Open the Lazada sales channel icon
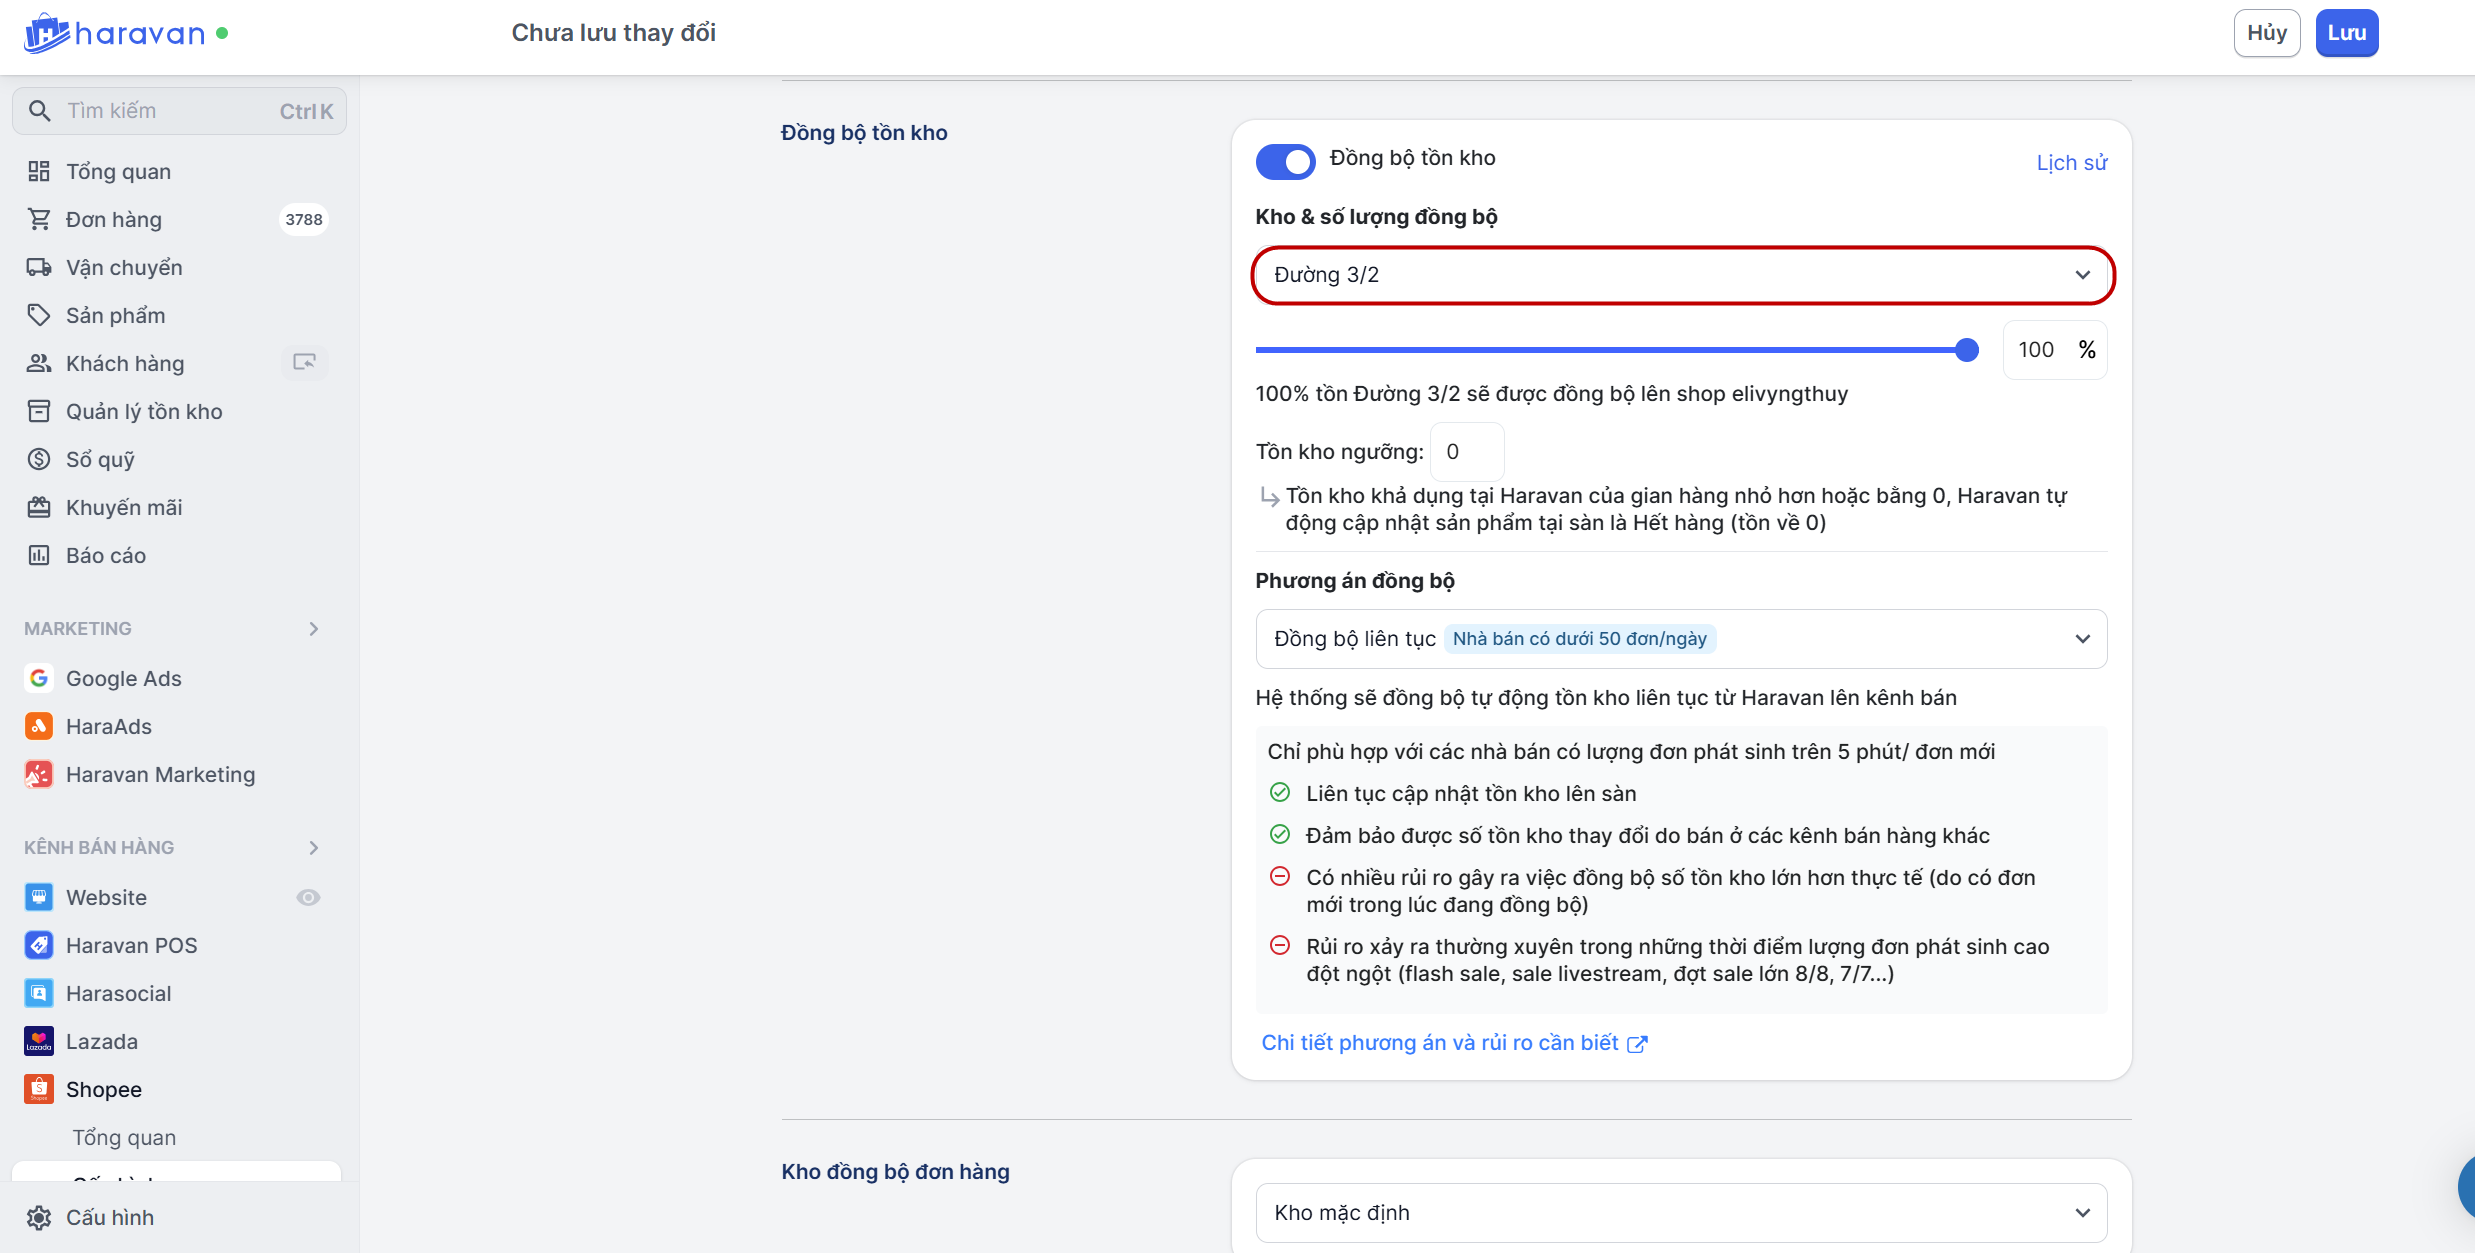This screenshot has width=2475, height=1253. pos(39,1041)
